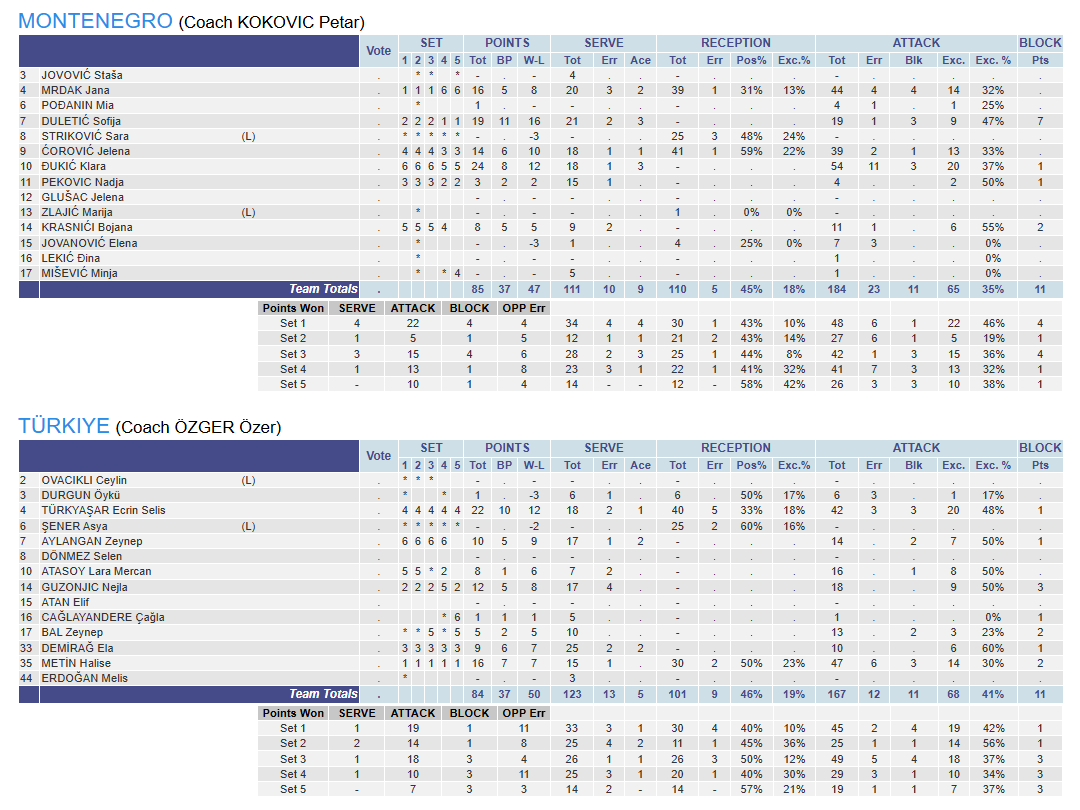Image resolution: width=1080 pixels, height=810 pixels.
Task: Select KRASNIĆI Bojana player row
Action: pos(84,227)
